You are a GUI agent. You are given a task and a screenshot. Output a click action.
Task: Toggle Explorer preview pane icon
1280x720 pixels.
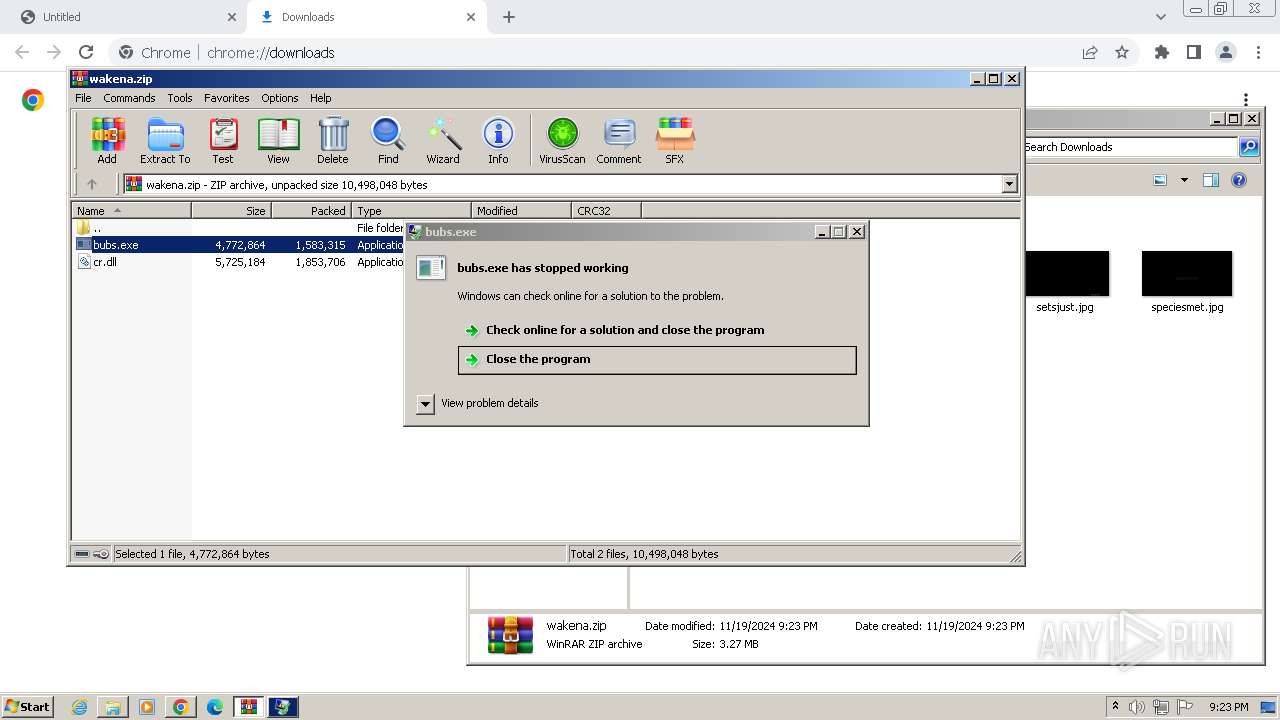(x=1211, y=180)
